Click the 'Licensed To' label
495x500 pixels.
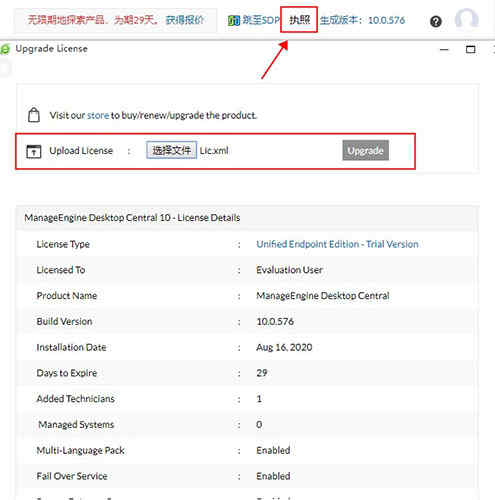[x=61, y=270]
